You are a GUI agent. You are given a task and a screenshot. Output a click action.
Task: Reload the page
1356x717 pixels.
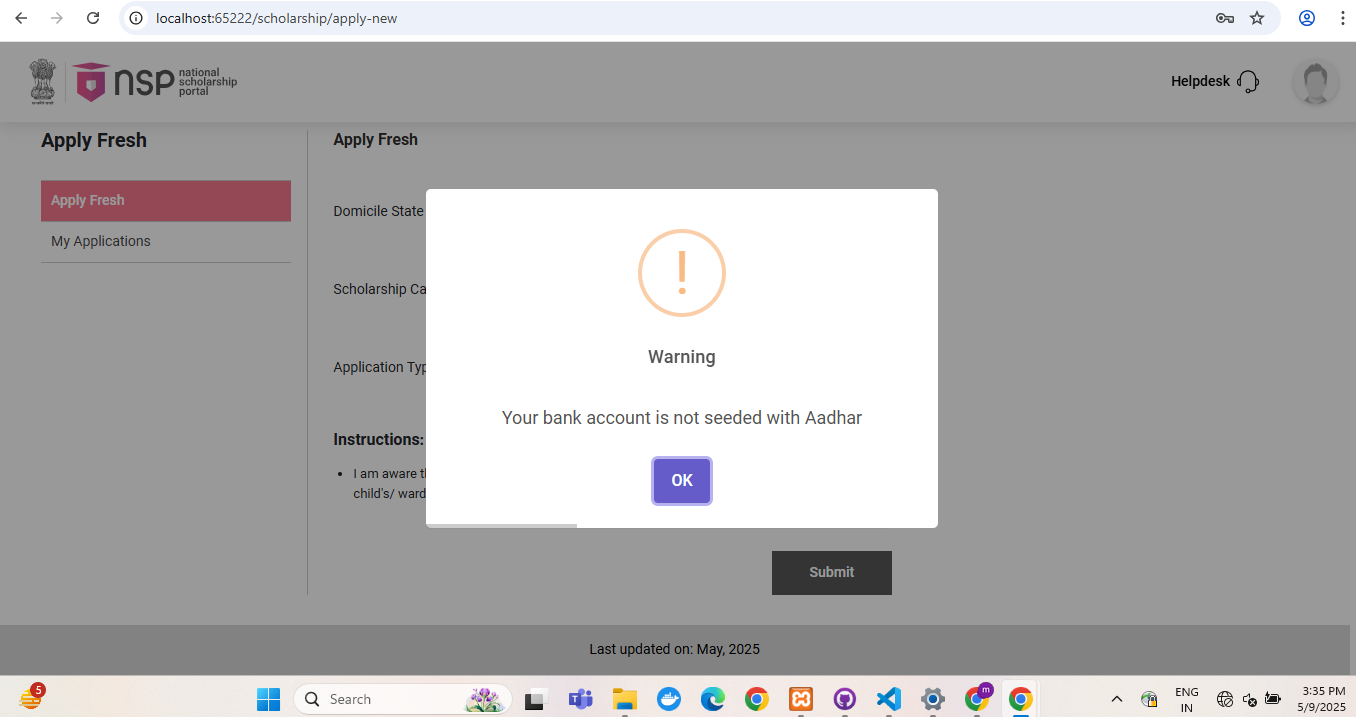tap(93, 18)
